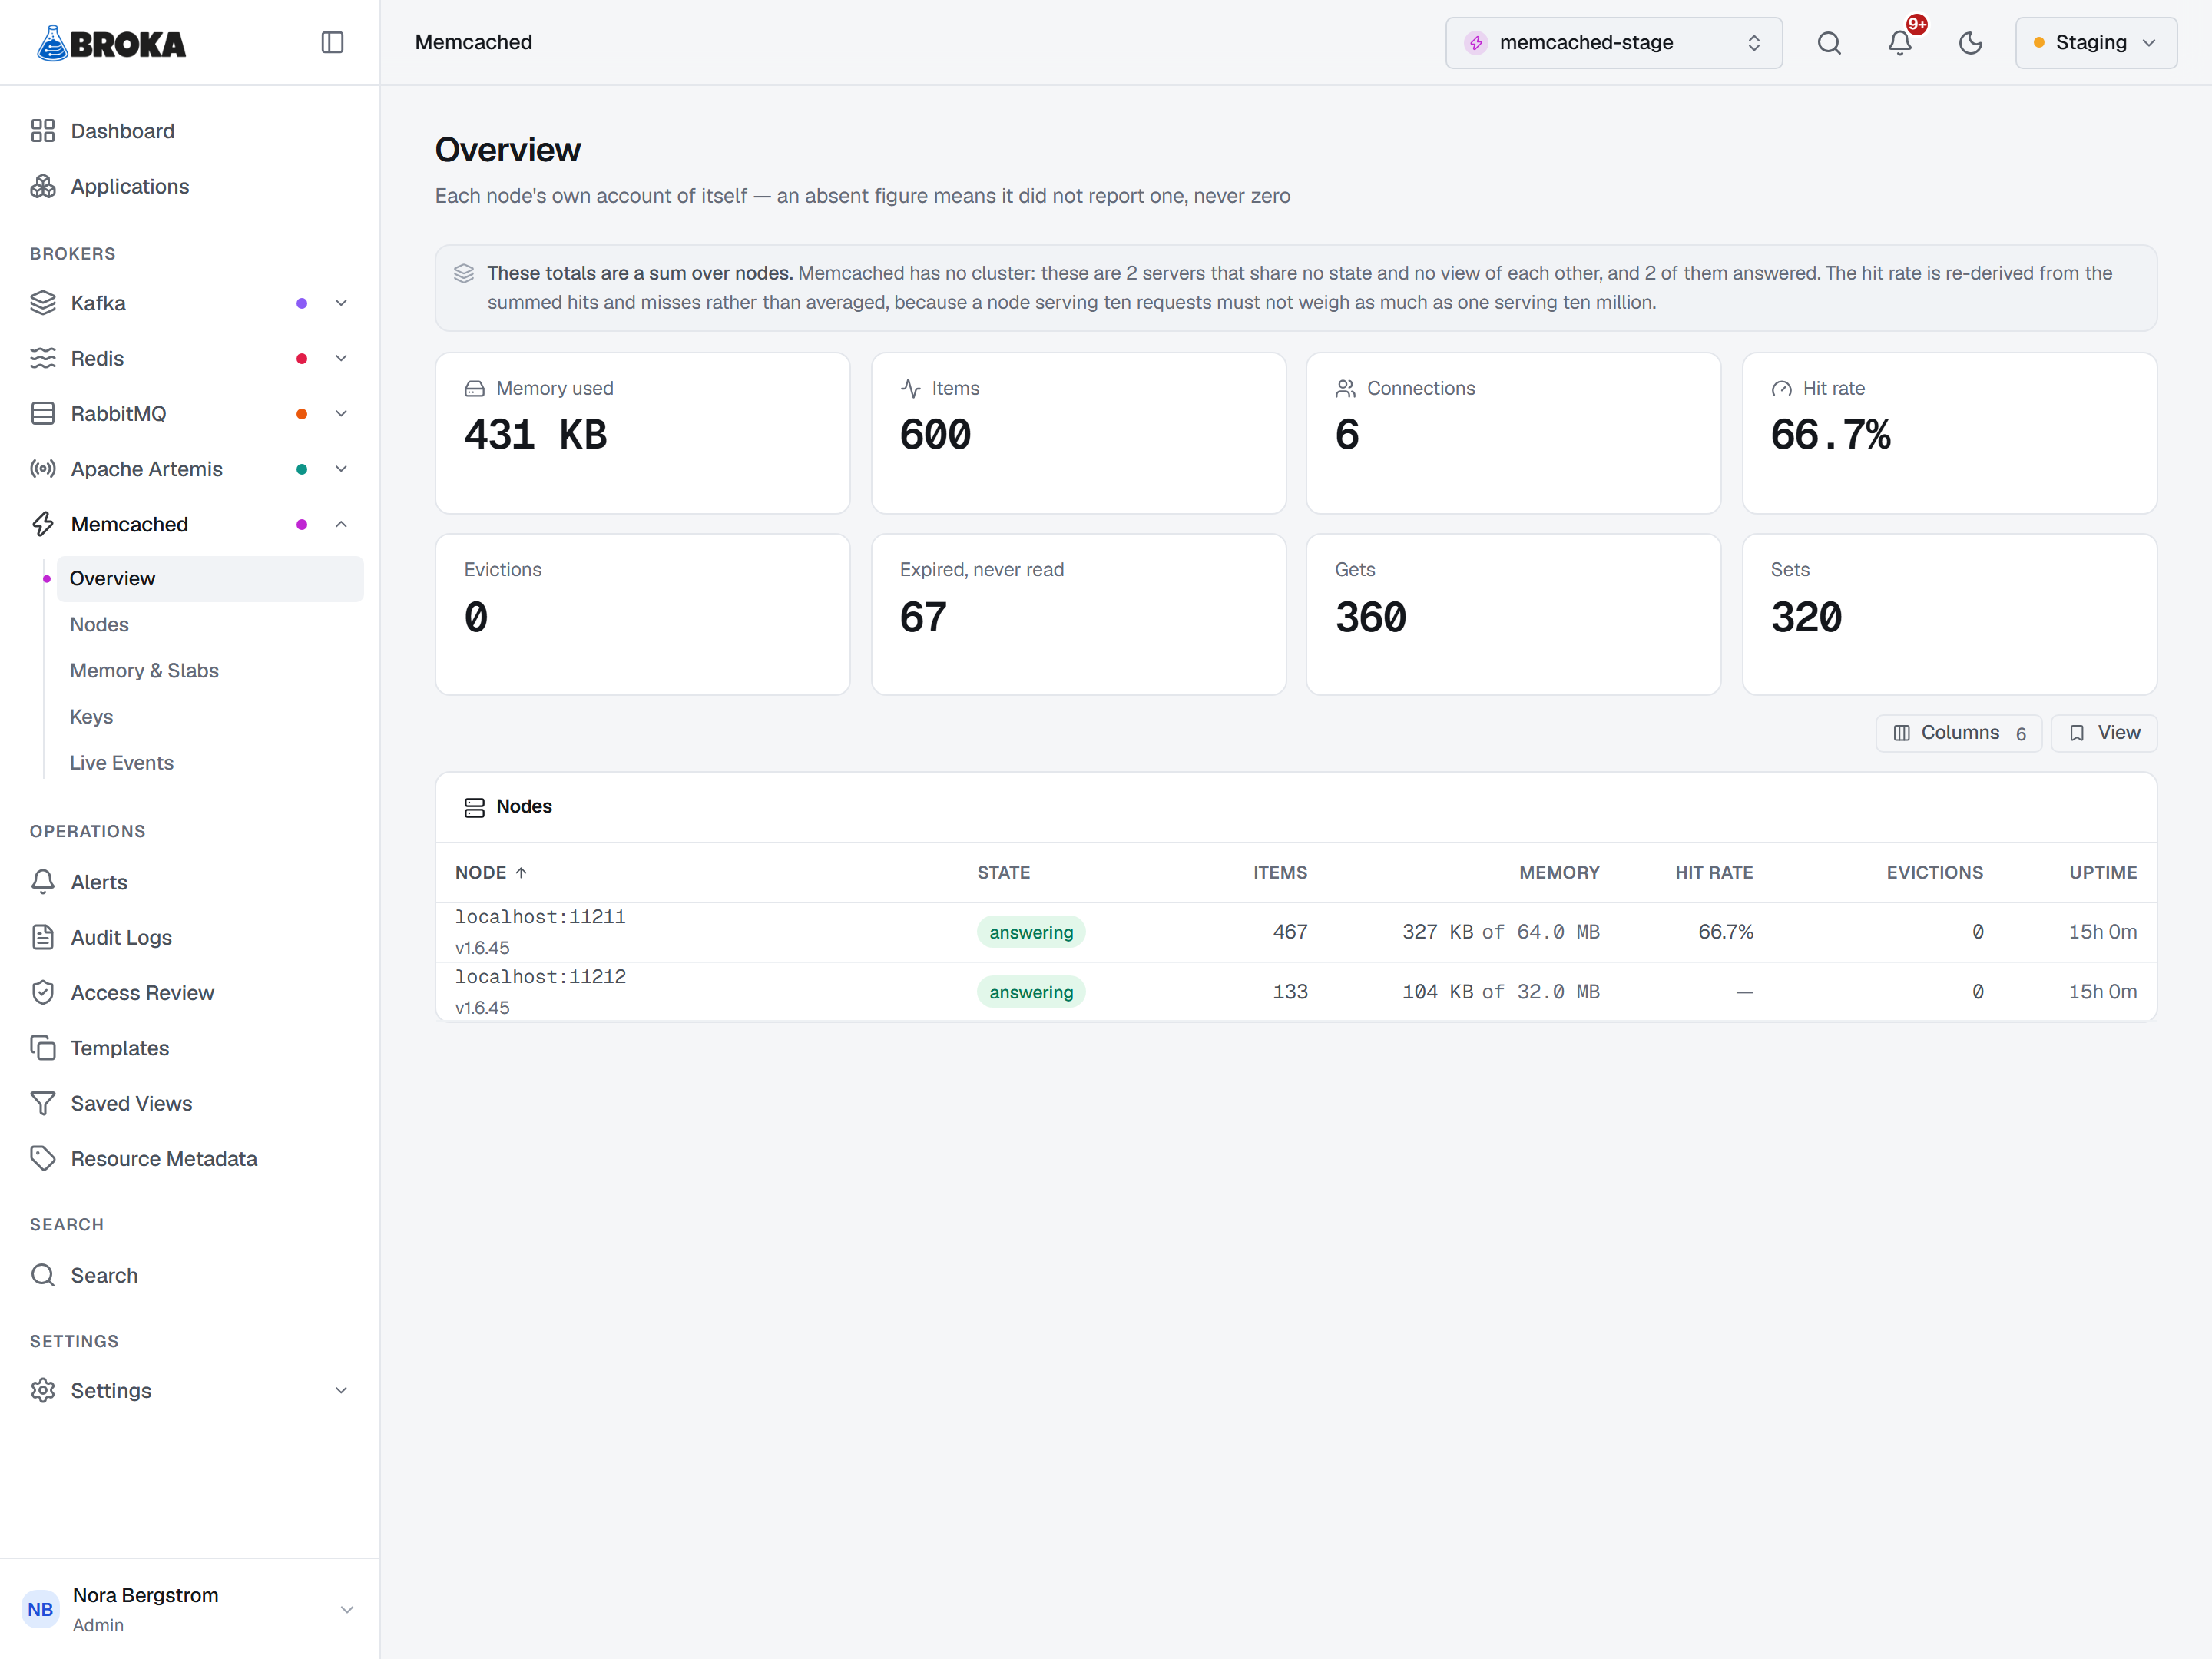Screen dimensions: 2212x1659
Task: Select Memory & Slabs submenu item
Action: coord(210,670)
